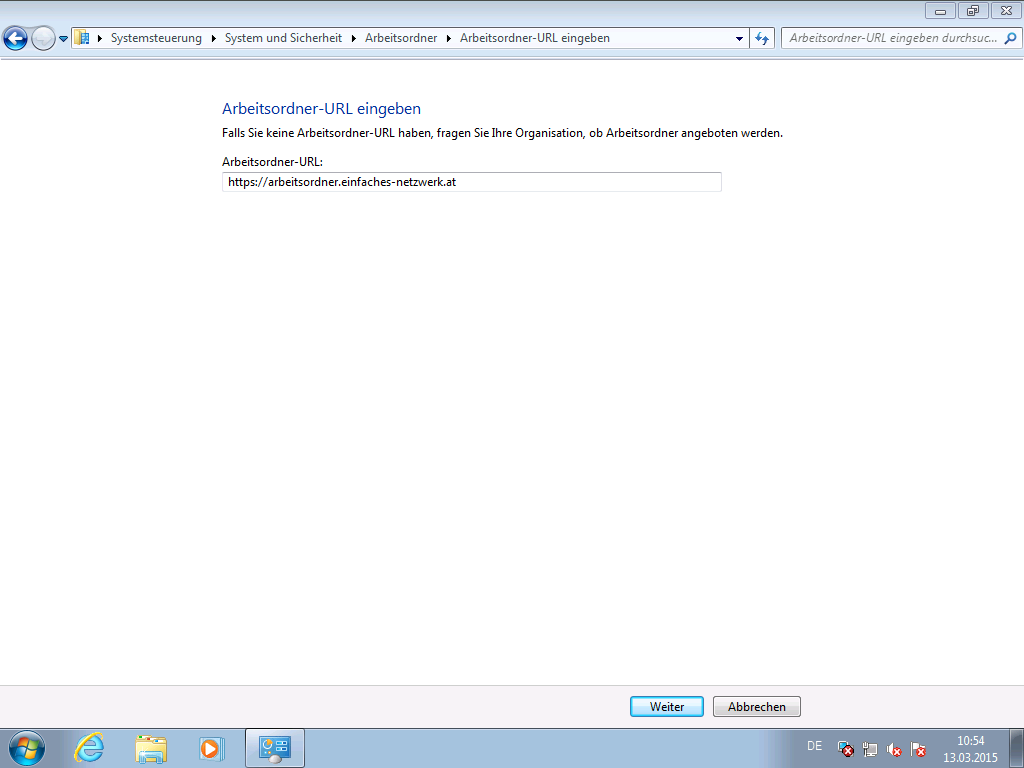The image size is (1024, 768).
Task: Open the Action Center flag icon
Action: (x=918, y=749)
